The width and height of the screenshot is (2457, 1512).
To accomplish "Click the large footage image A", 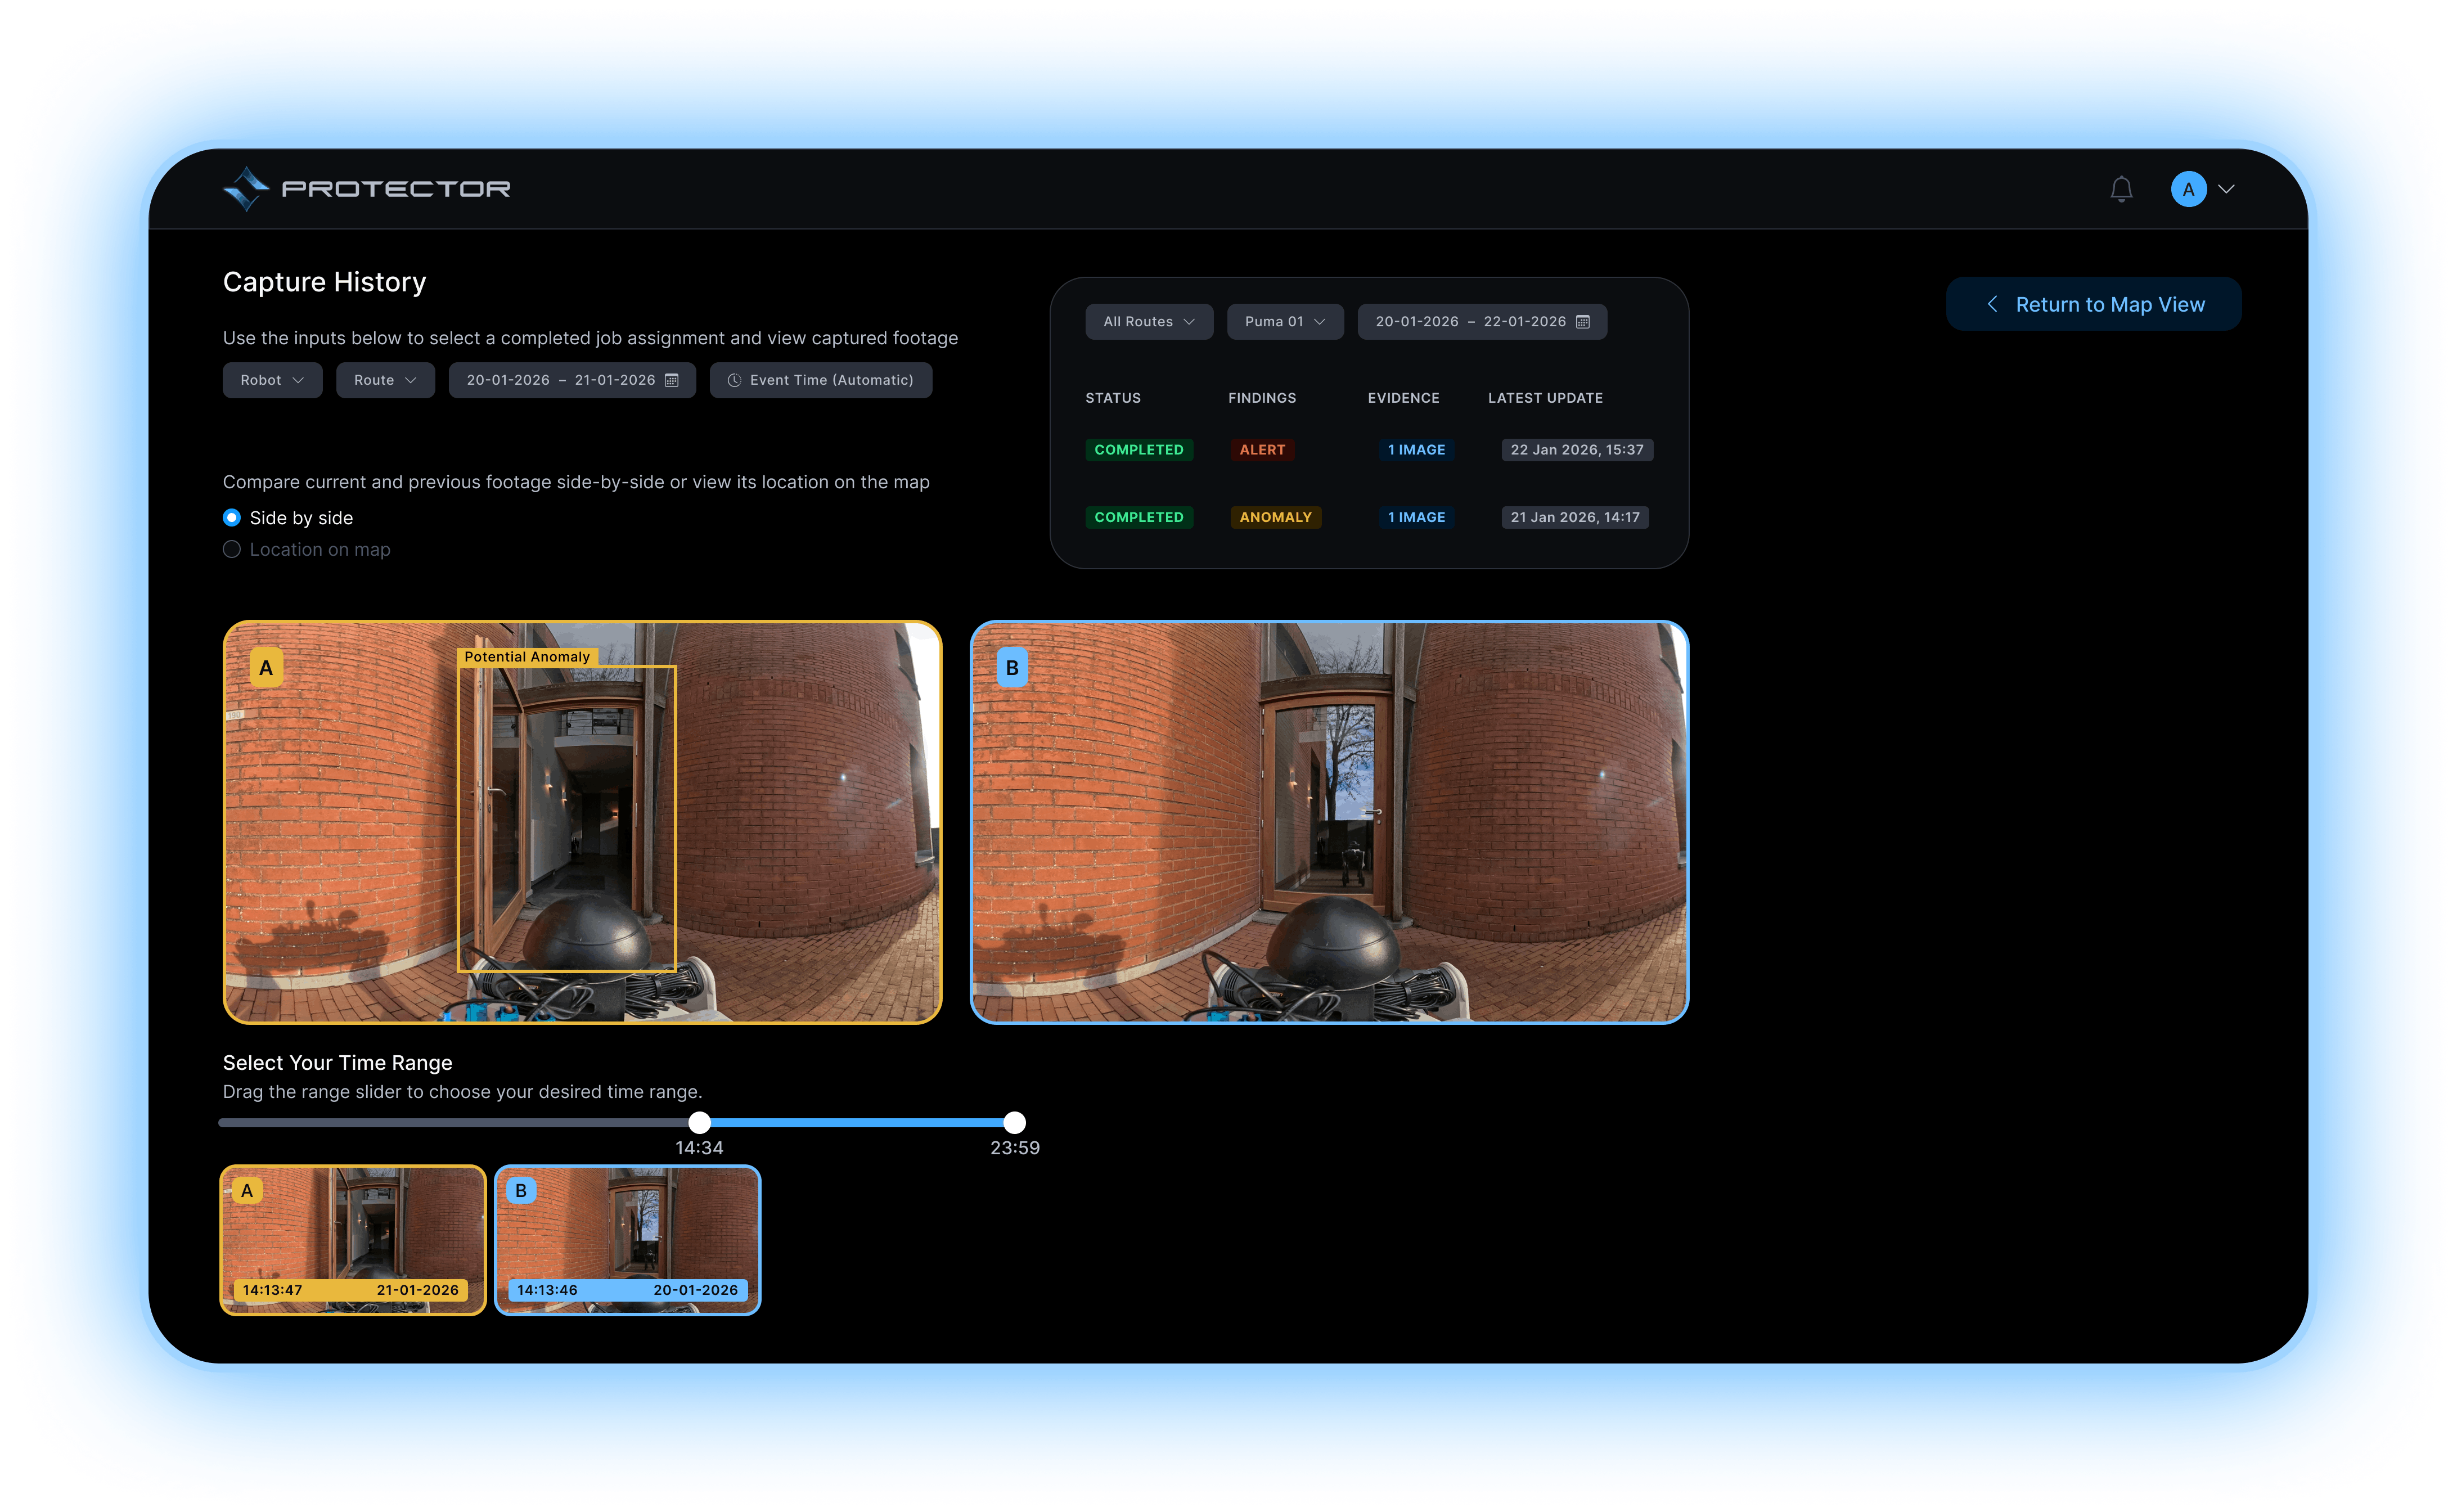I will [582, 822].
